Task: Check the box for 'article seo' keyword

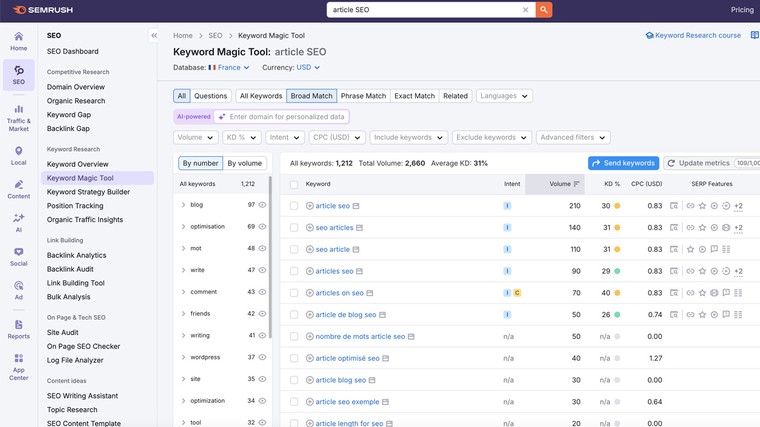Action: pyautogui.click(x=294, y=206)
